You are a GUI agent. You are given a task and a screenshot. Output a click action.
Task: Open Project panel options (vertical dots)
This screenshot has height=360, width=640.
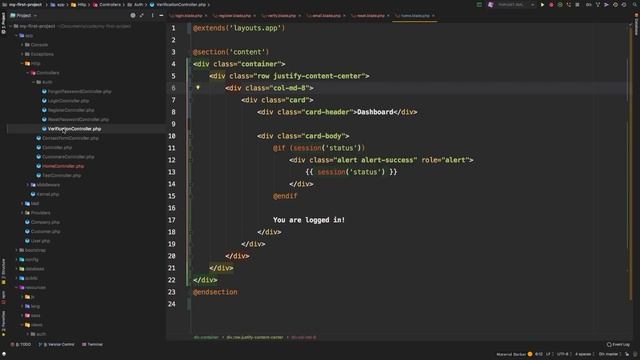click(x=152, y=16)
